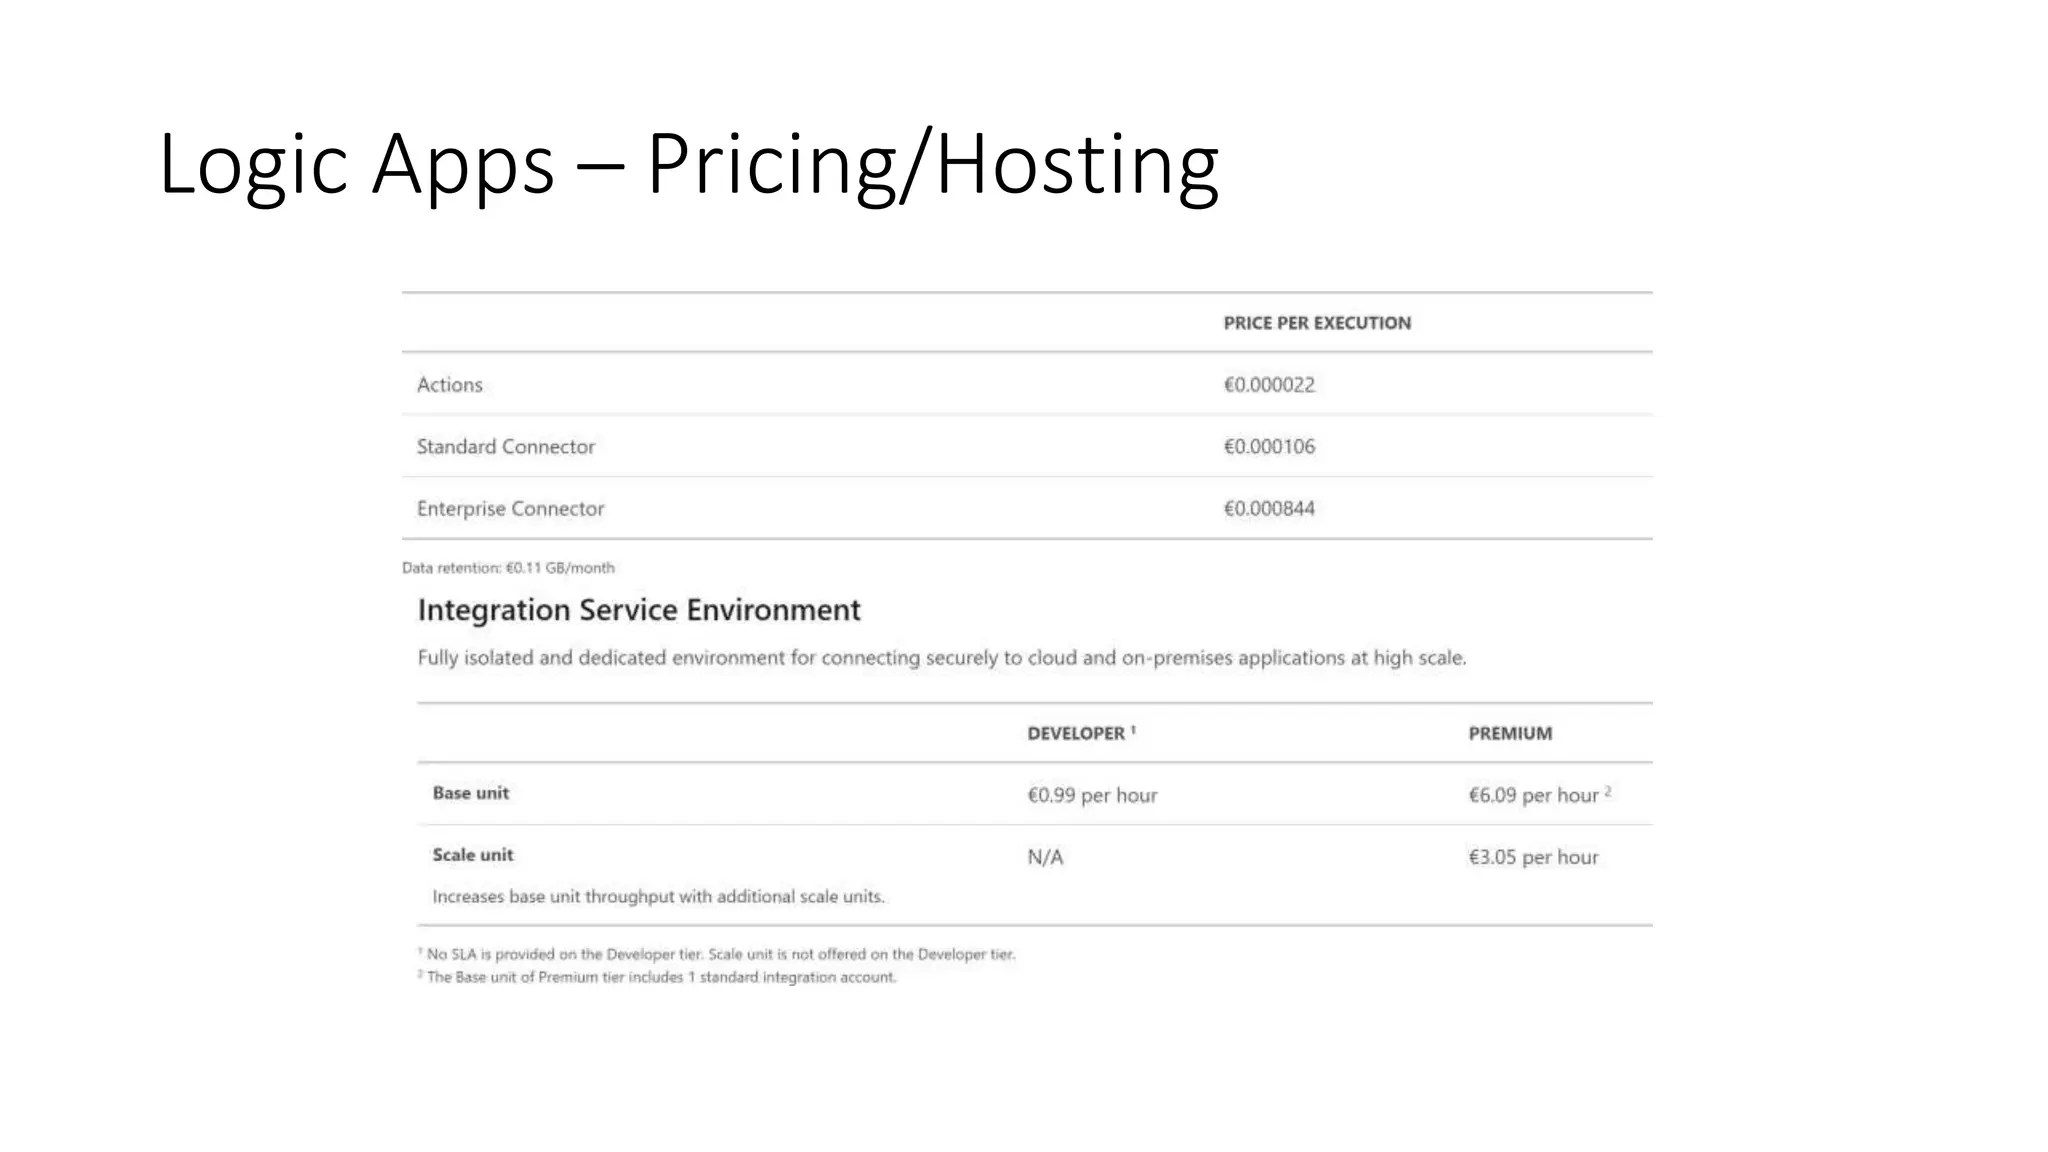Select the 'PRICE PER EXECUTION' column header
This screenshot has width=2048, height=1152.
(1317, 323)
